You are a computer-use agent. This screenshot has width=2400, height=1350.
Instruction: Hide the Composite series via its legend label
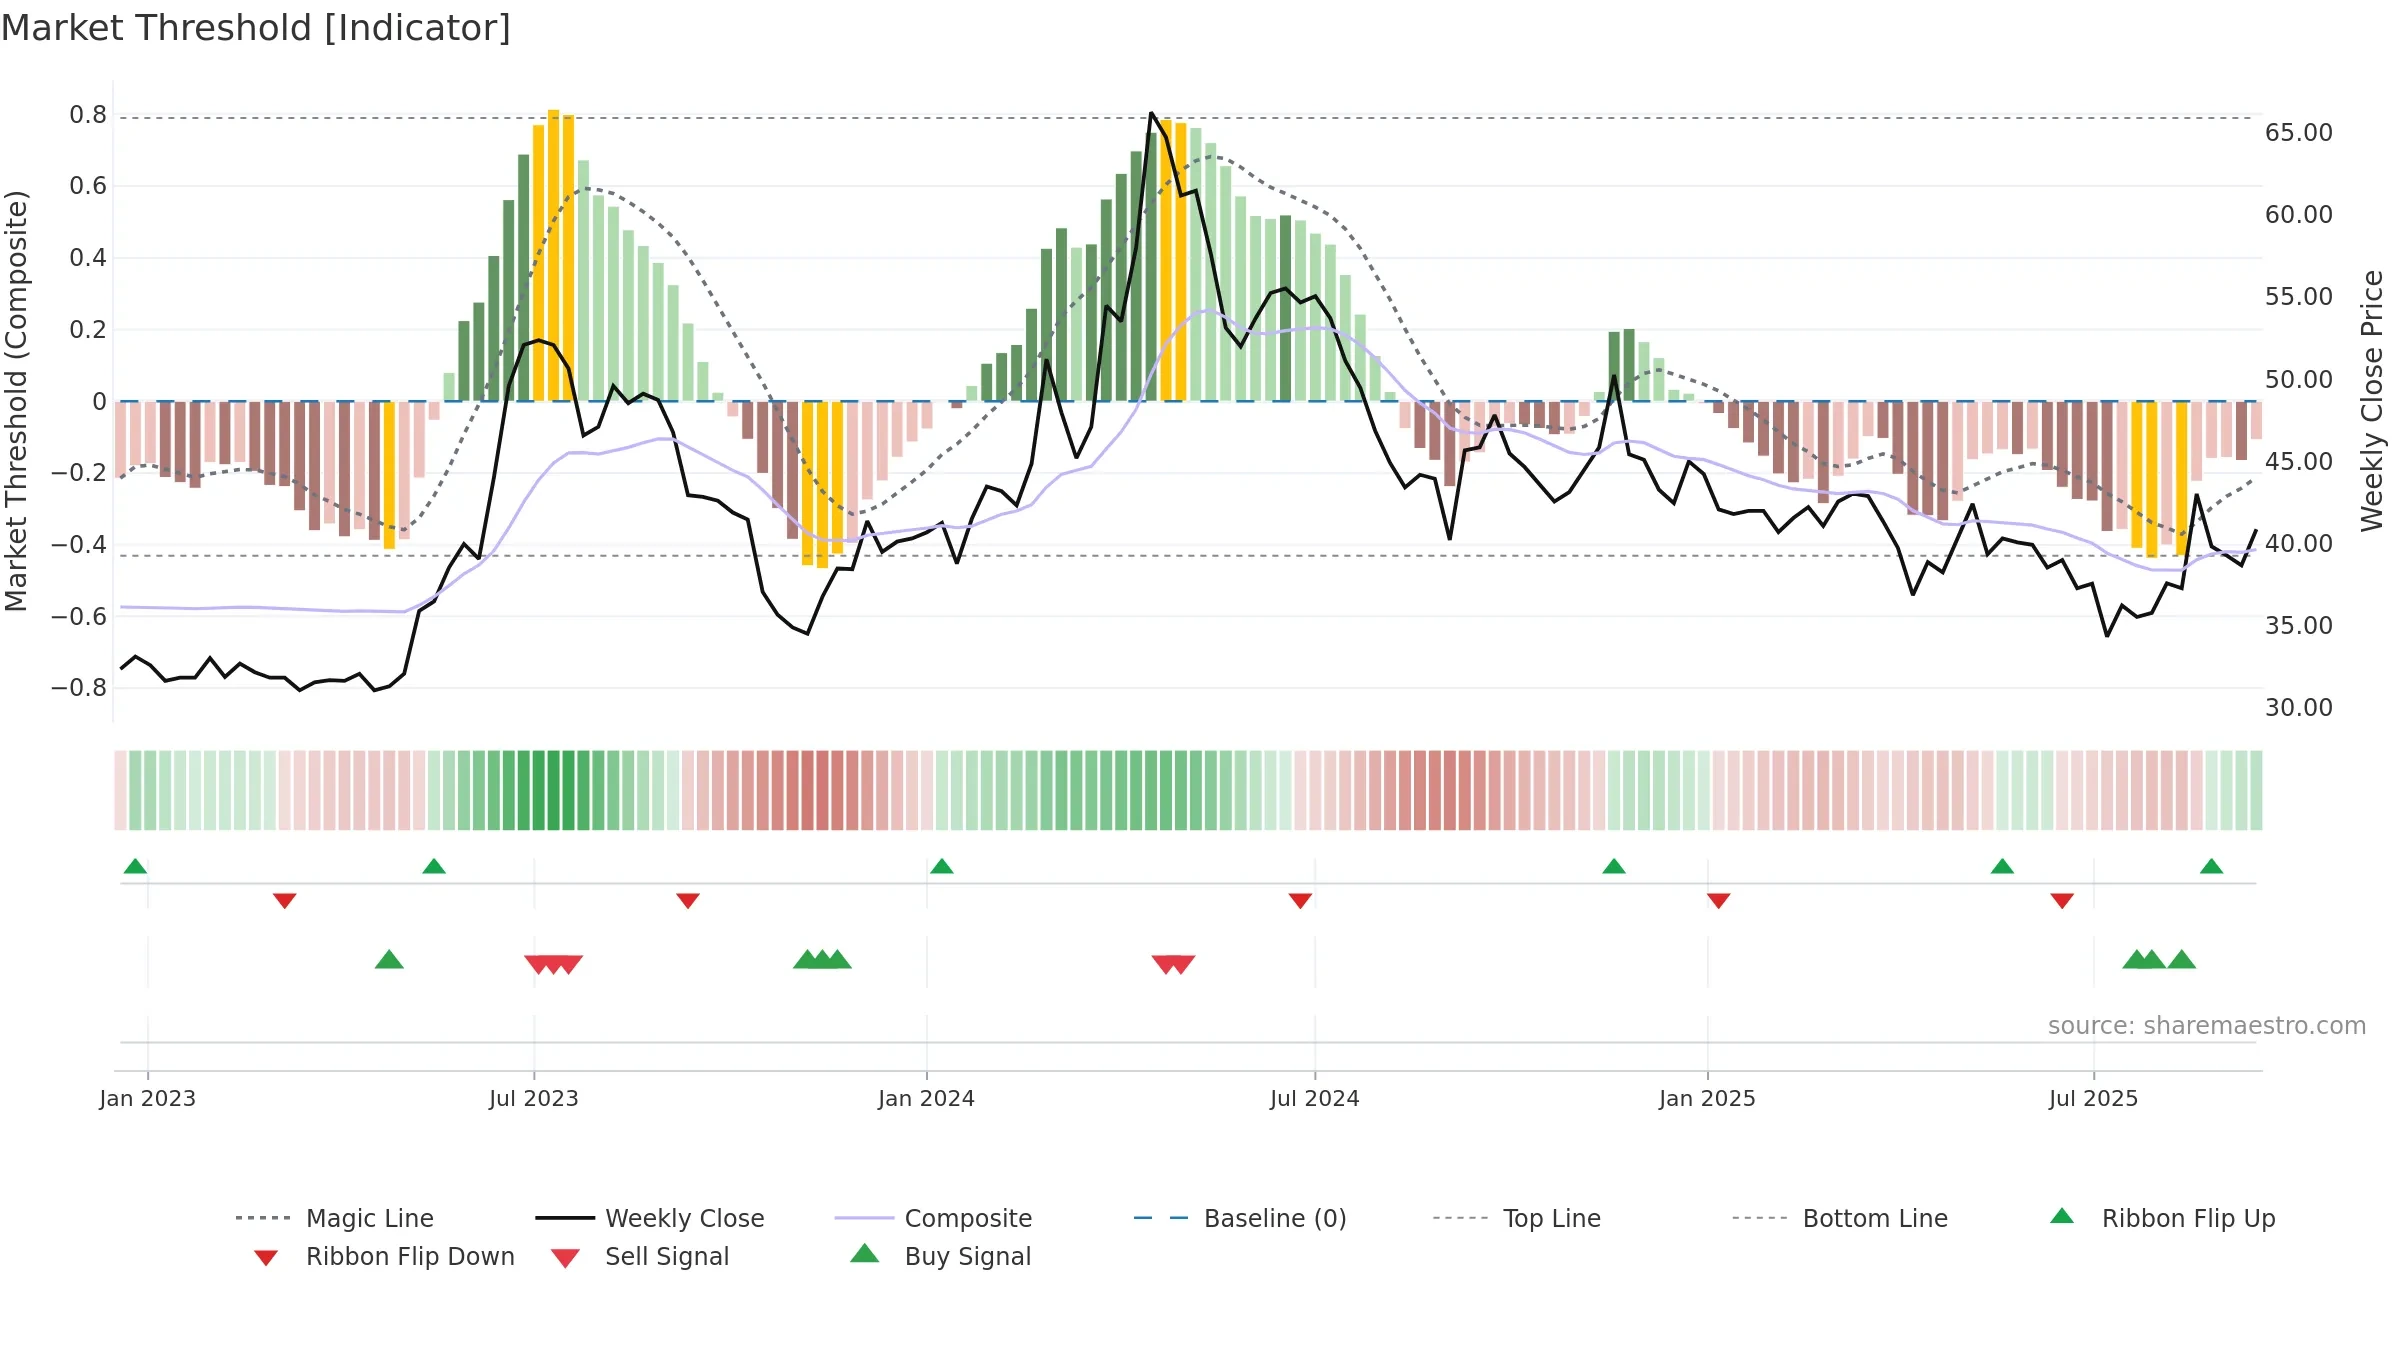[x=968, y=1219]
